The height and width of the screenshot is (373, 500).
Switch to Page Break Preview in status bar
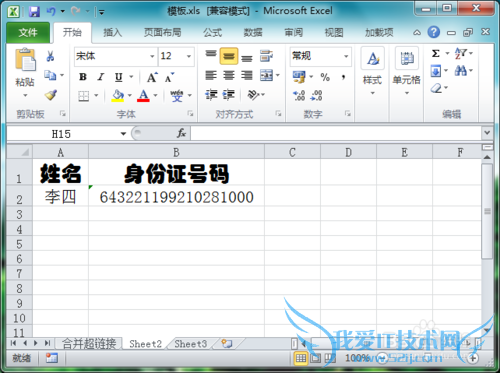(x=330, y=358)
